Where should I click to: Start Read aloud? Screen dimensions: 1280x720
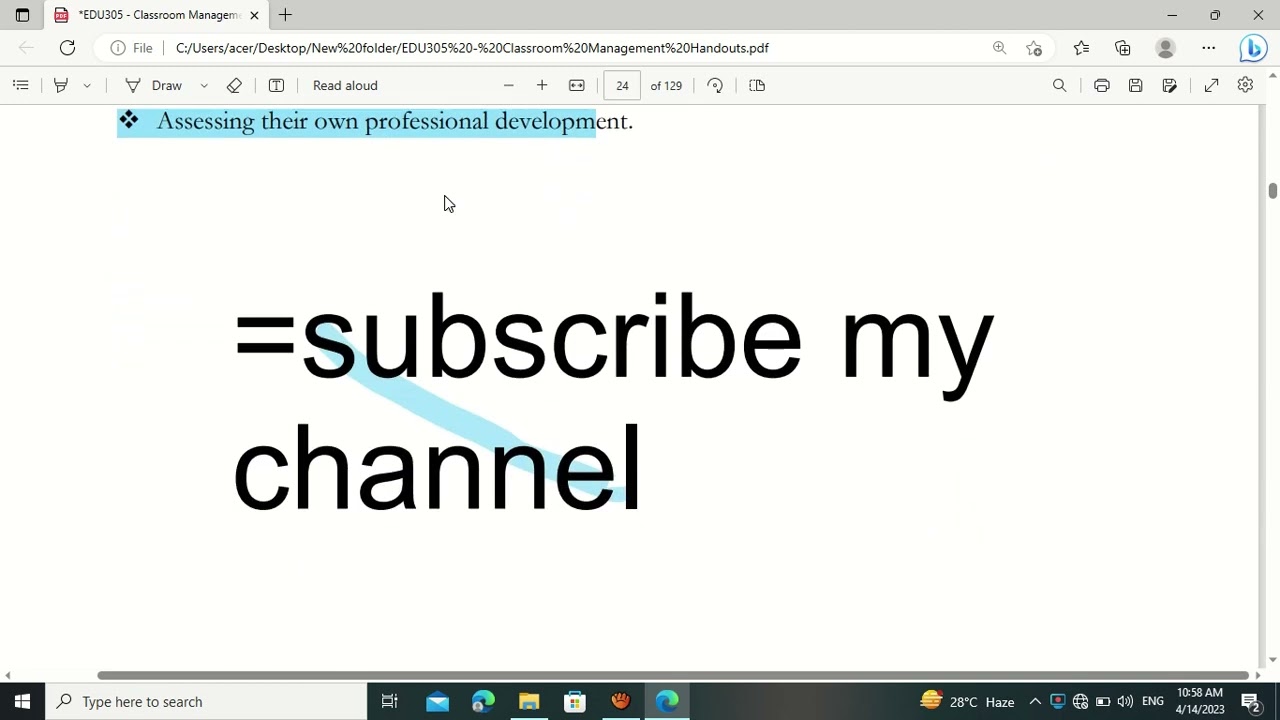click(x=345, y=85)
